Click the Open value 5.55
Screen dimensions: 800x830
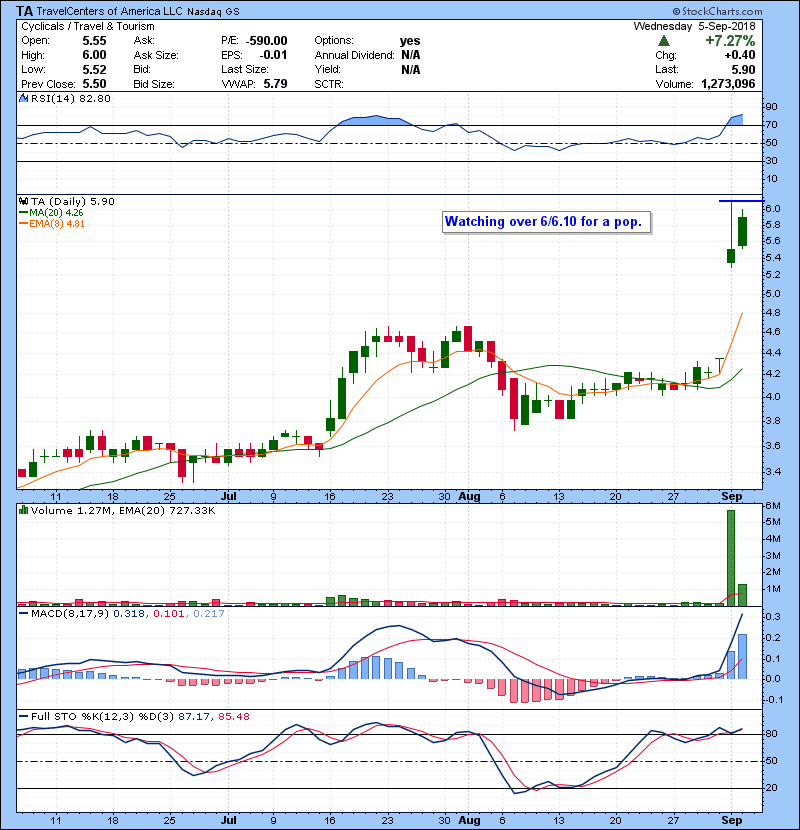click(x=94, y=41)
